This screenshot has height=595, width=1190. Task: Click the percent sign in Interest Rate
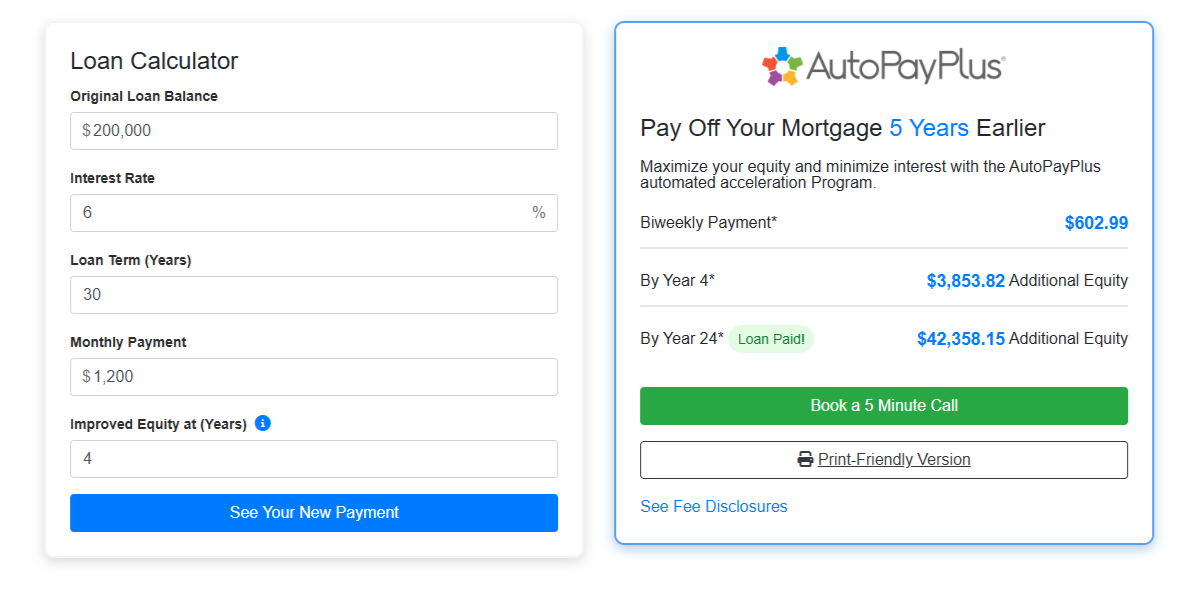[539, 213]
